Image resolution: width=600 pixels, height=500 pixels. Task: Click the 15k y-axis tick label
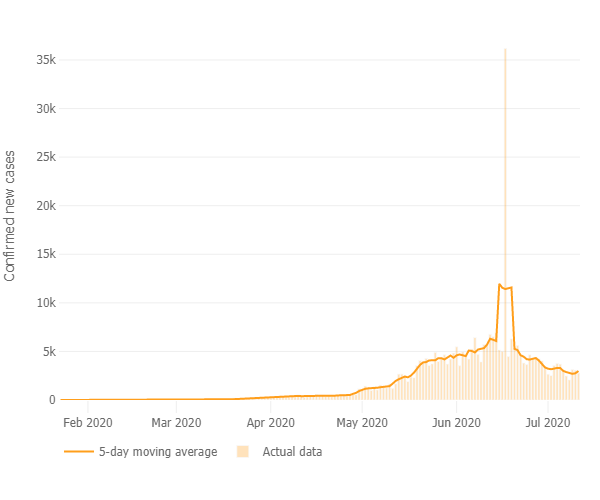(44, 254)
